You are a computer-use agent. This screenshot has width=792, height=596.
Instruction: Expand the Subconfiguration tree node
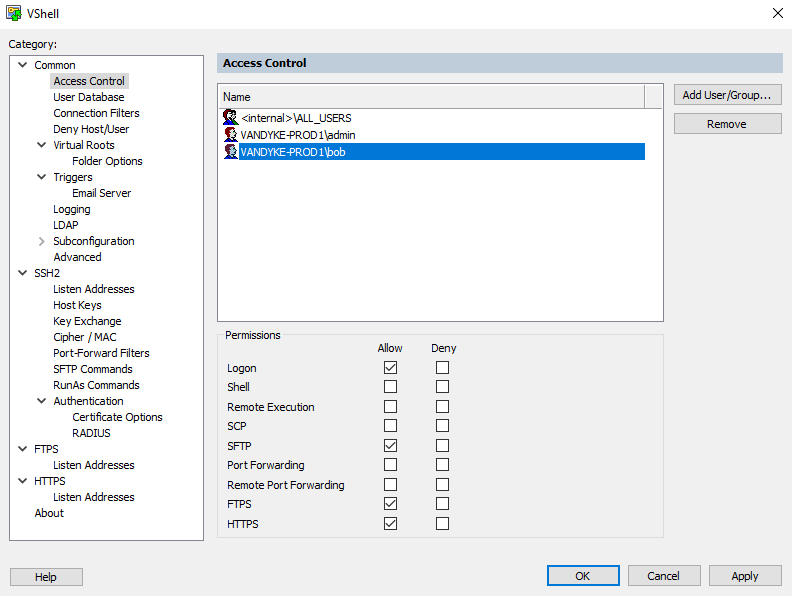point(42,241)
